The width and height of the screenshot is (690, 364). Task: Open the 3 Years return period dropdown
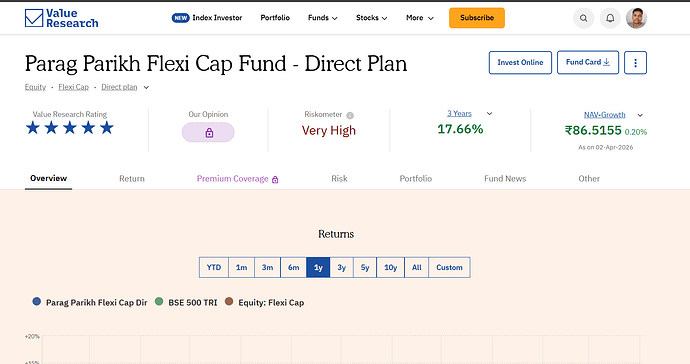pyautogui.click(x=489, y=114)
